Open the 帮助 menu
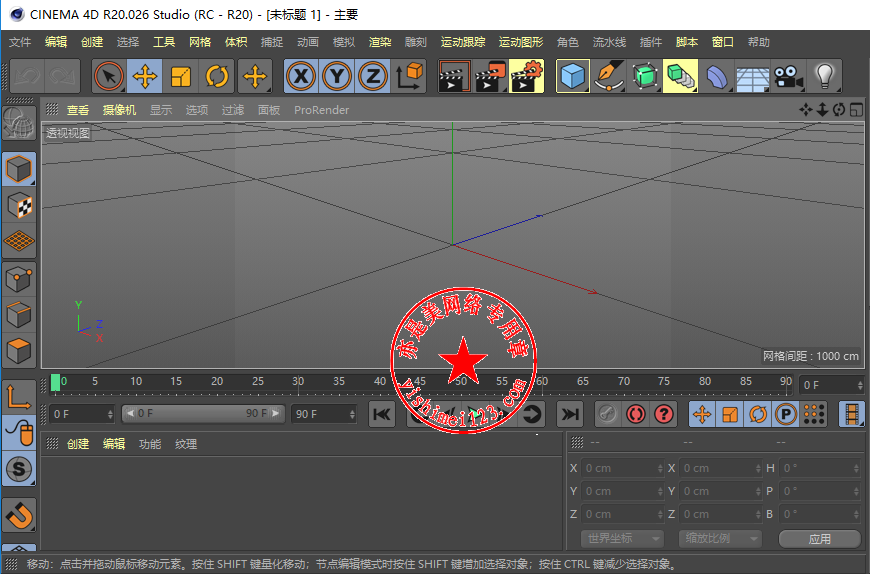Screen dimensions: 870x574 759,42
